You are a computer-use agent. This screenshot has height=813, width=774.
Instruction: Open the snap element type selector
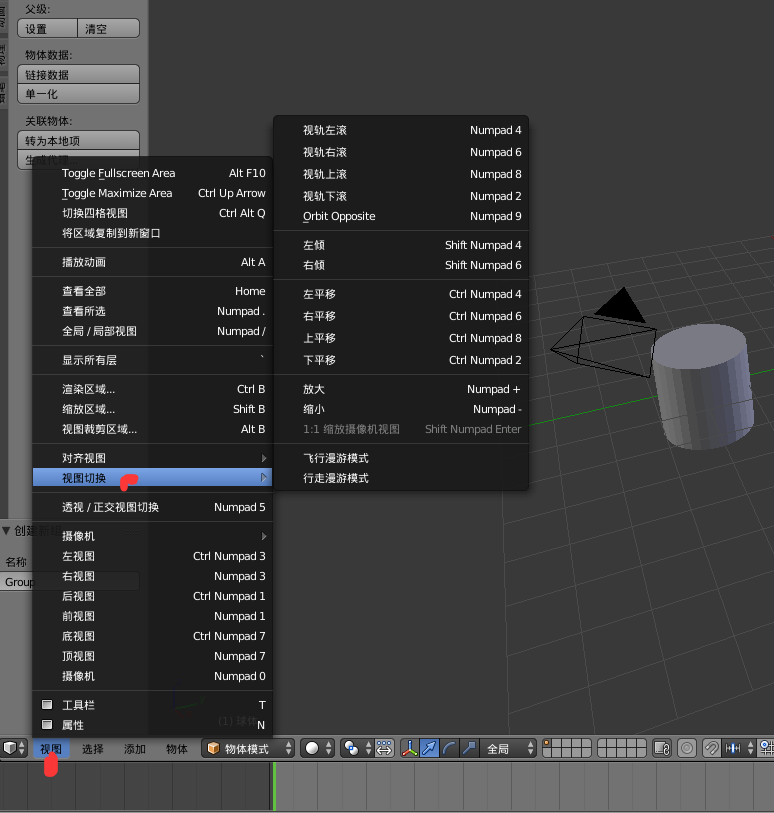pos(739,748)
